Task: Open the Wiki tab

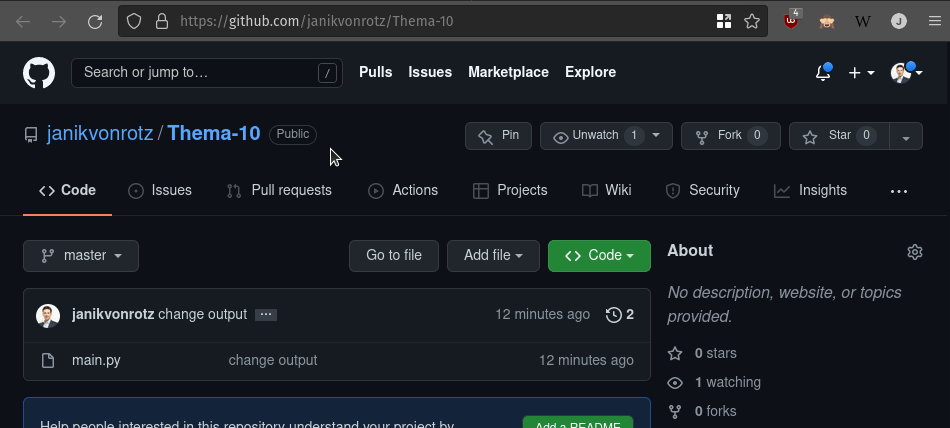Action: click(606, 190)
